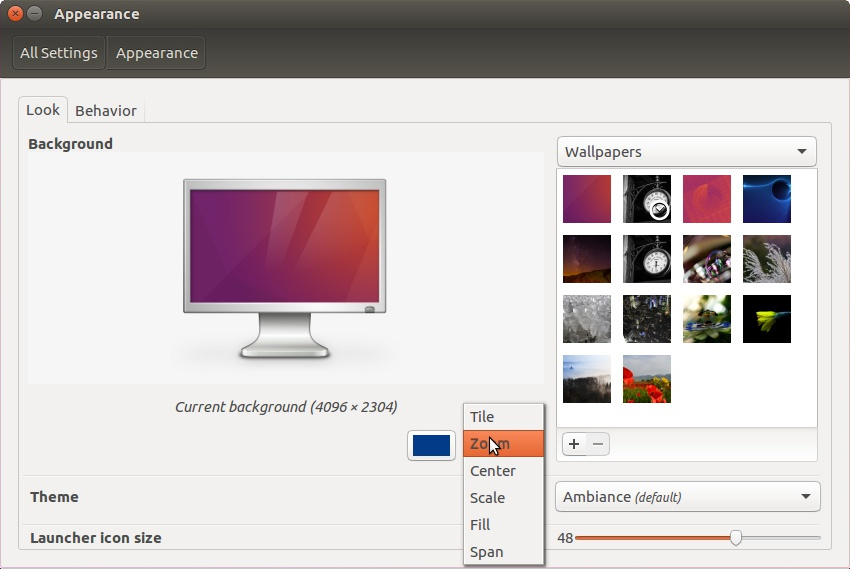Open the Look tab
850x569 pixels.
click(x=43, y=110)
